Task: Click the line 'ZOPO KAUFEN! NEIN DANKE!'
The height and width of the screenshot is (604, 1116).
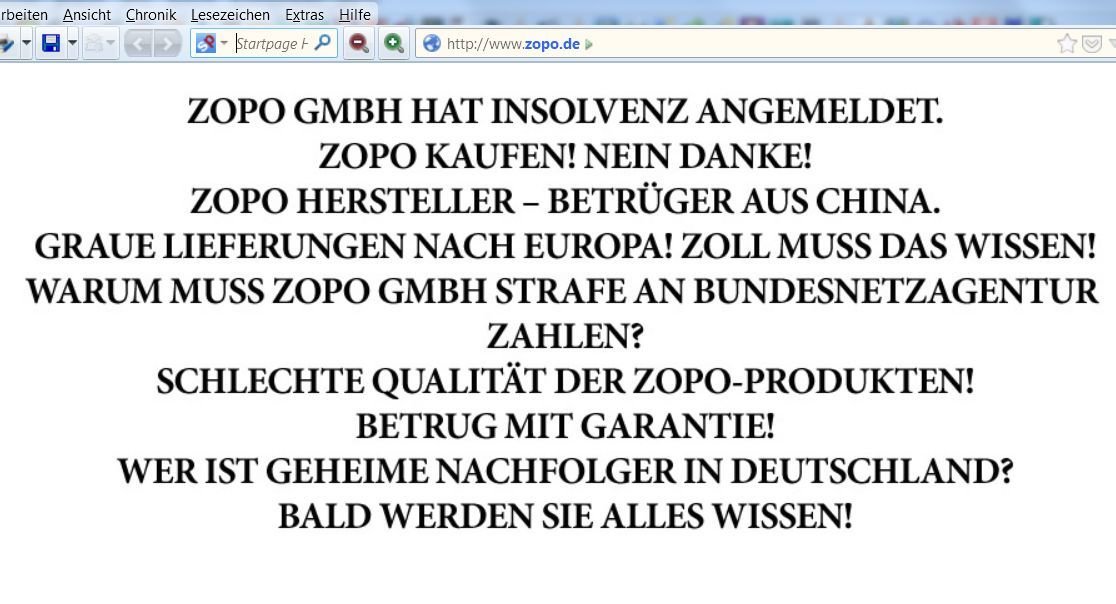Action: tap(565, 157)
